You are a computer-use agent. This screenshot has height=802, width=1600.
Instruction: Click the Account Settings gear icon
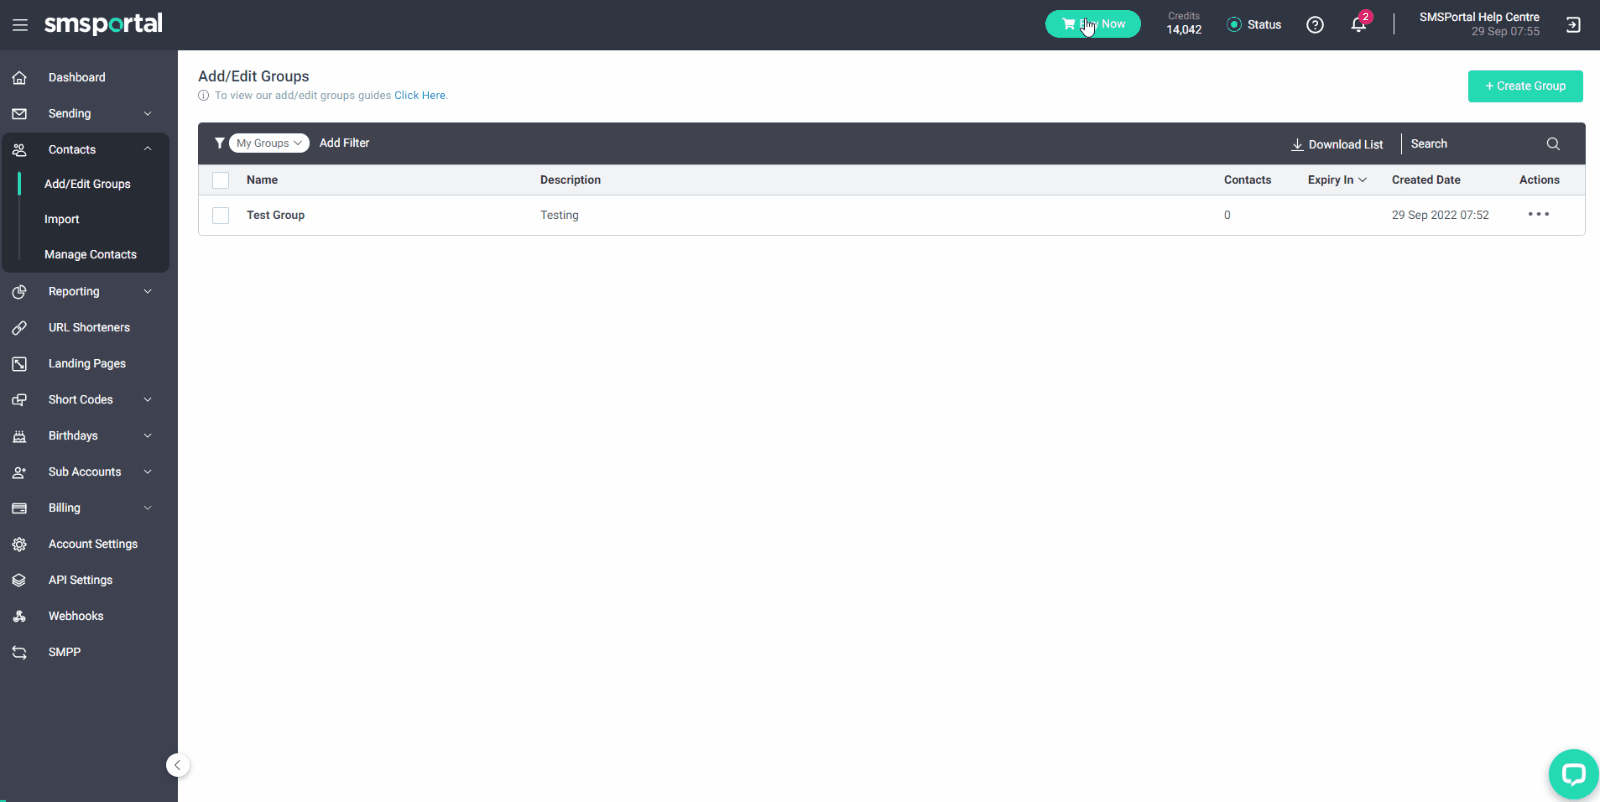(x=19, y=544)
